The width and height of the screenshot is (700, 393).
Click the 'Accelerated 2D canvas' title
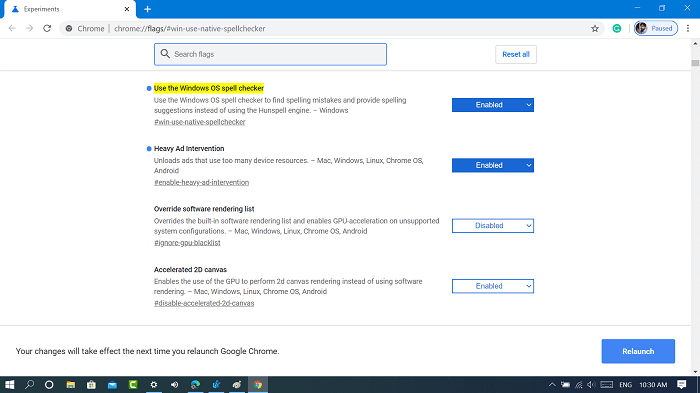pyautogui.click(x=190, y=269)
